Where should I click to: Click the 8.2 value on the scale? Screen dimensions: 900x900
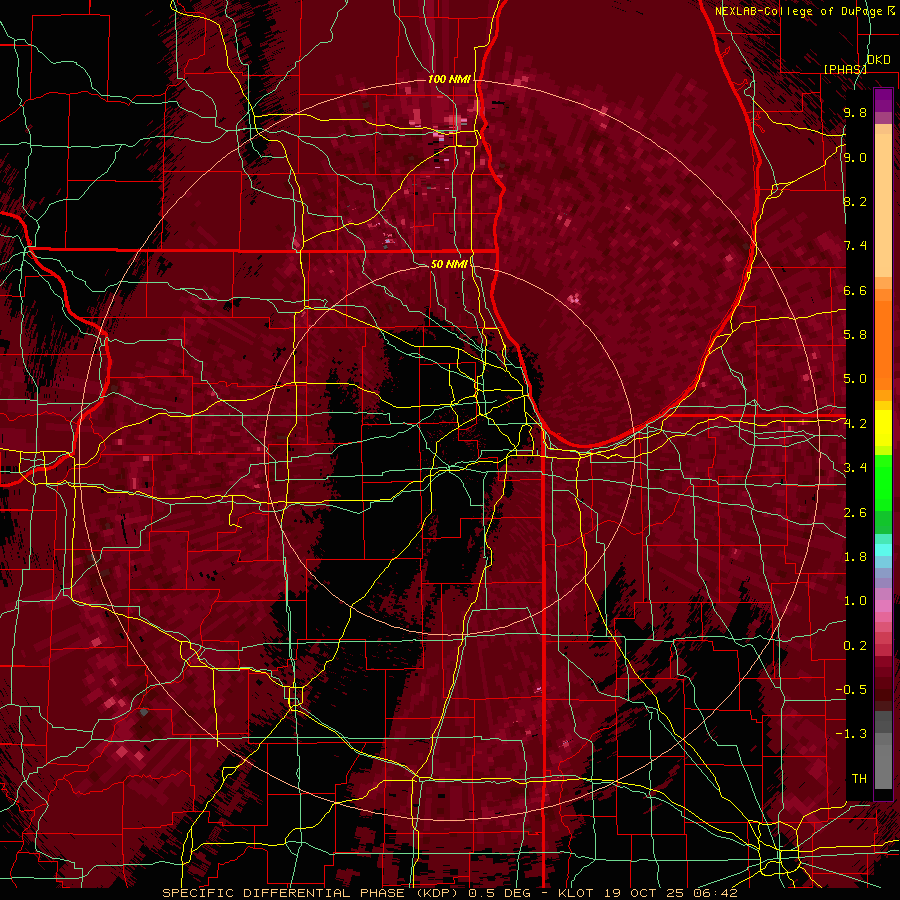855,201
